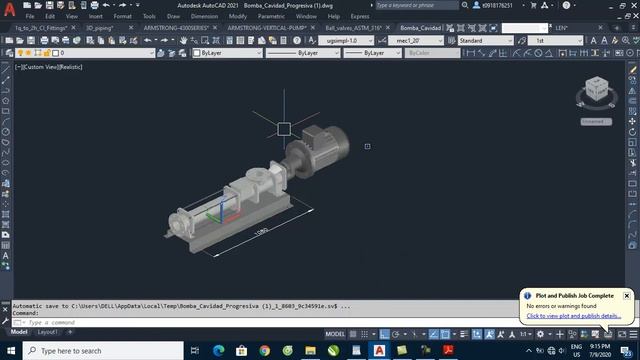Open the 1:1 annotation scale dropdown
Viewport: 640px width, 360px height.
tap(525, 334)
